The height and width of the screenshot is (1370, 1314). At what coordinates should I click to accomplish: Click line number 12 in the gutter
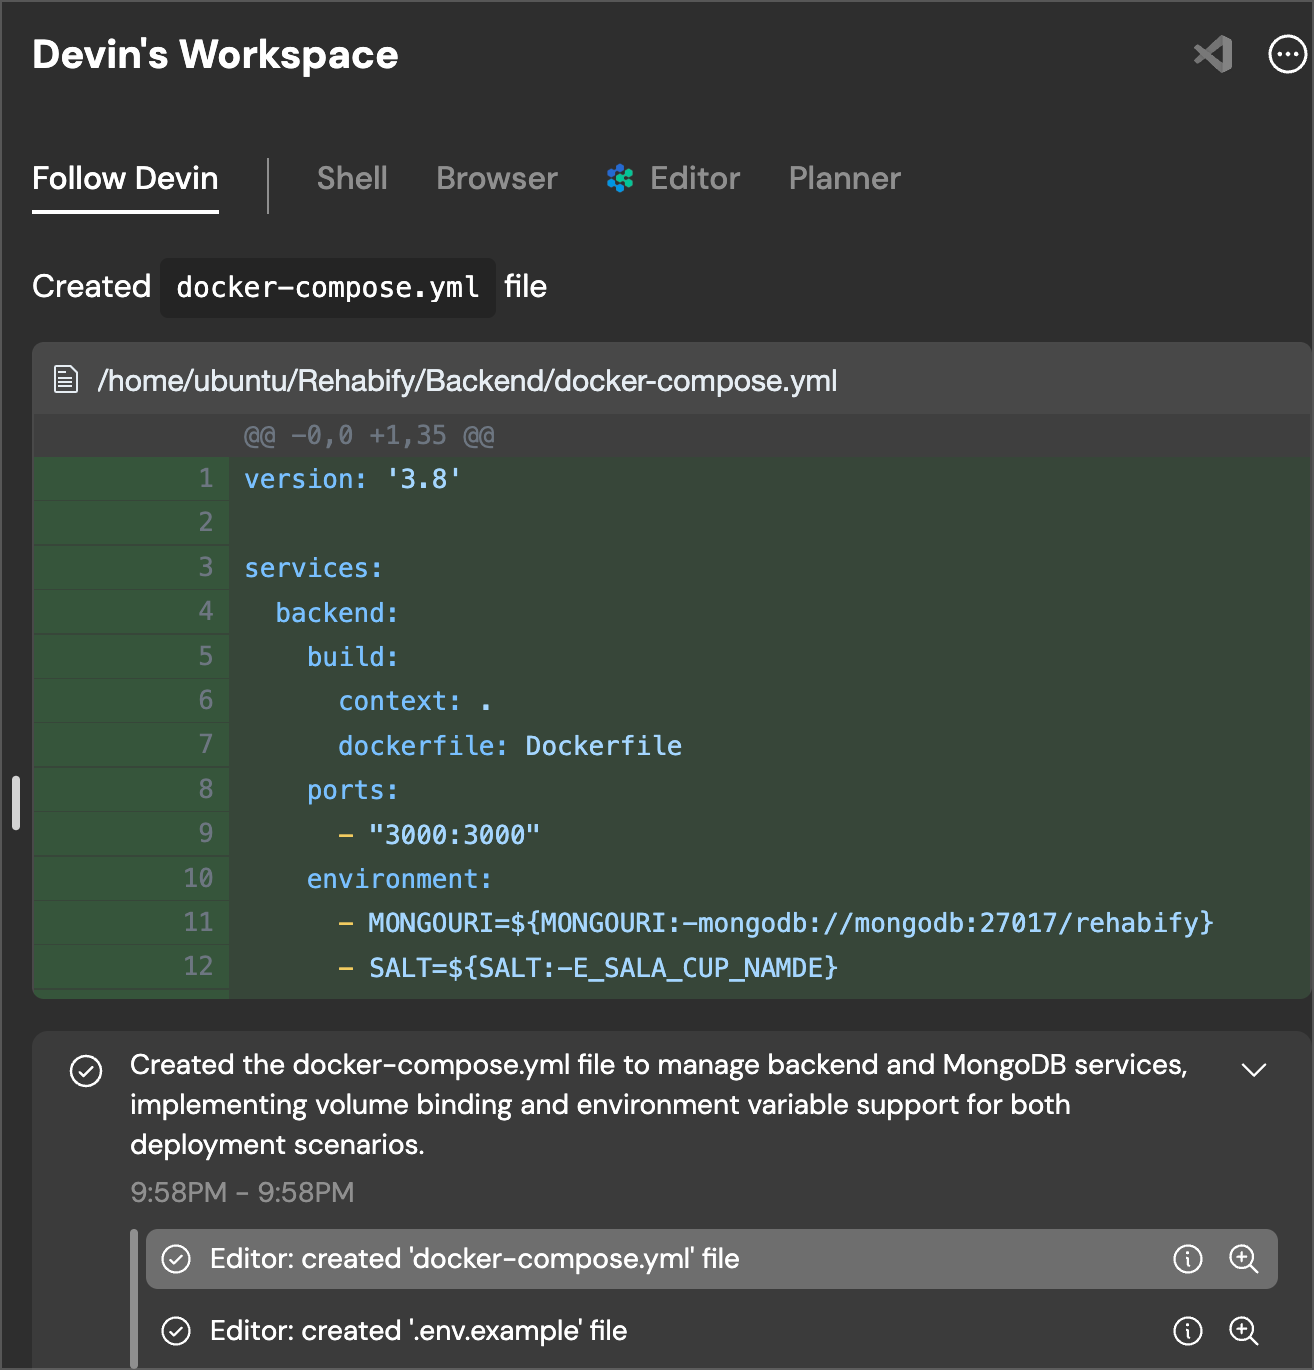[x=198, y=966]
